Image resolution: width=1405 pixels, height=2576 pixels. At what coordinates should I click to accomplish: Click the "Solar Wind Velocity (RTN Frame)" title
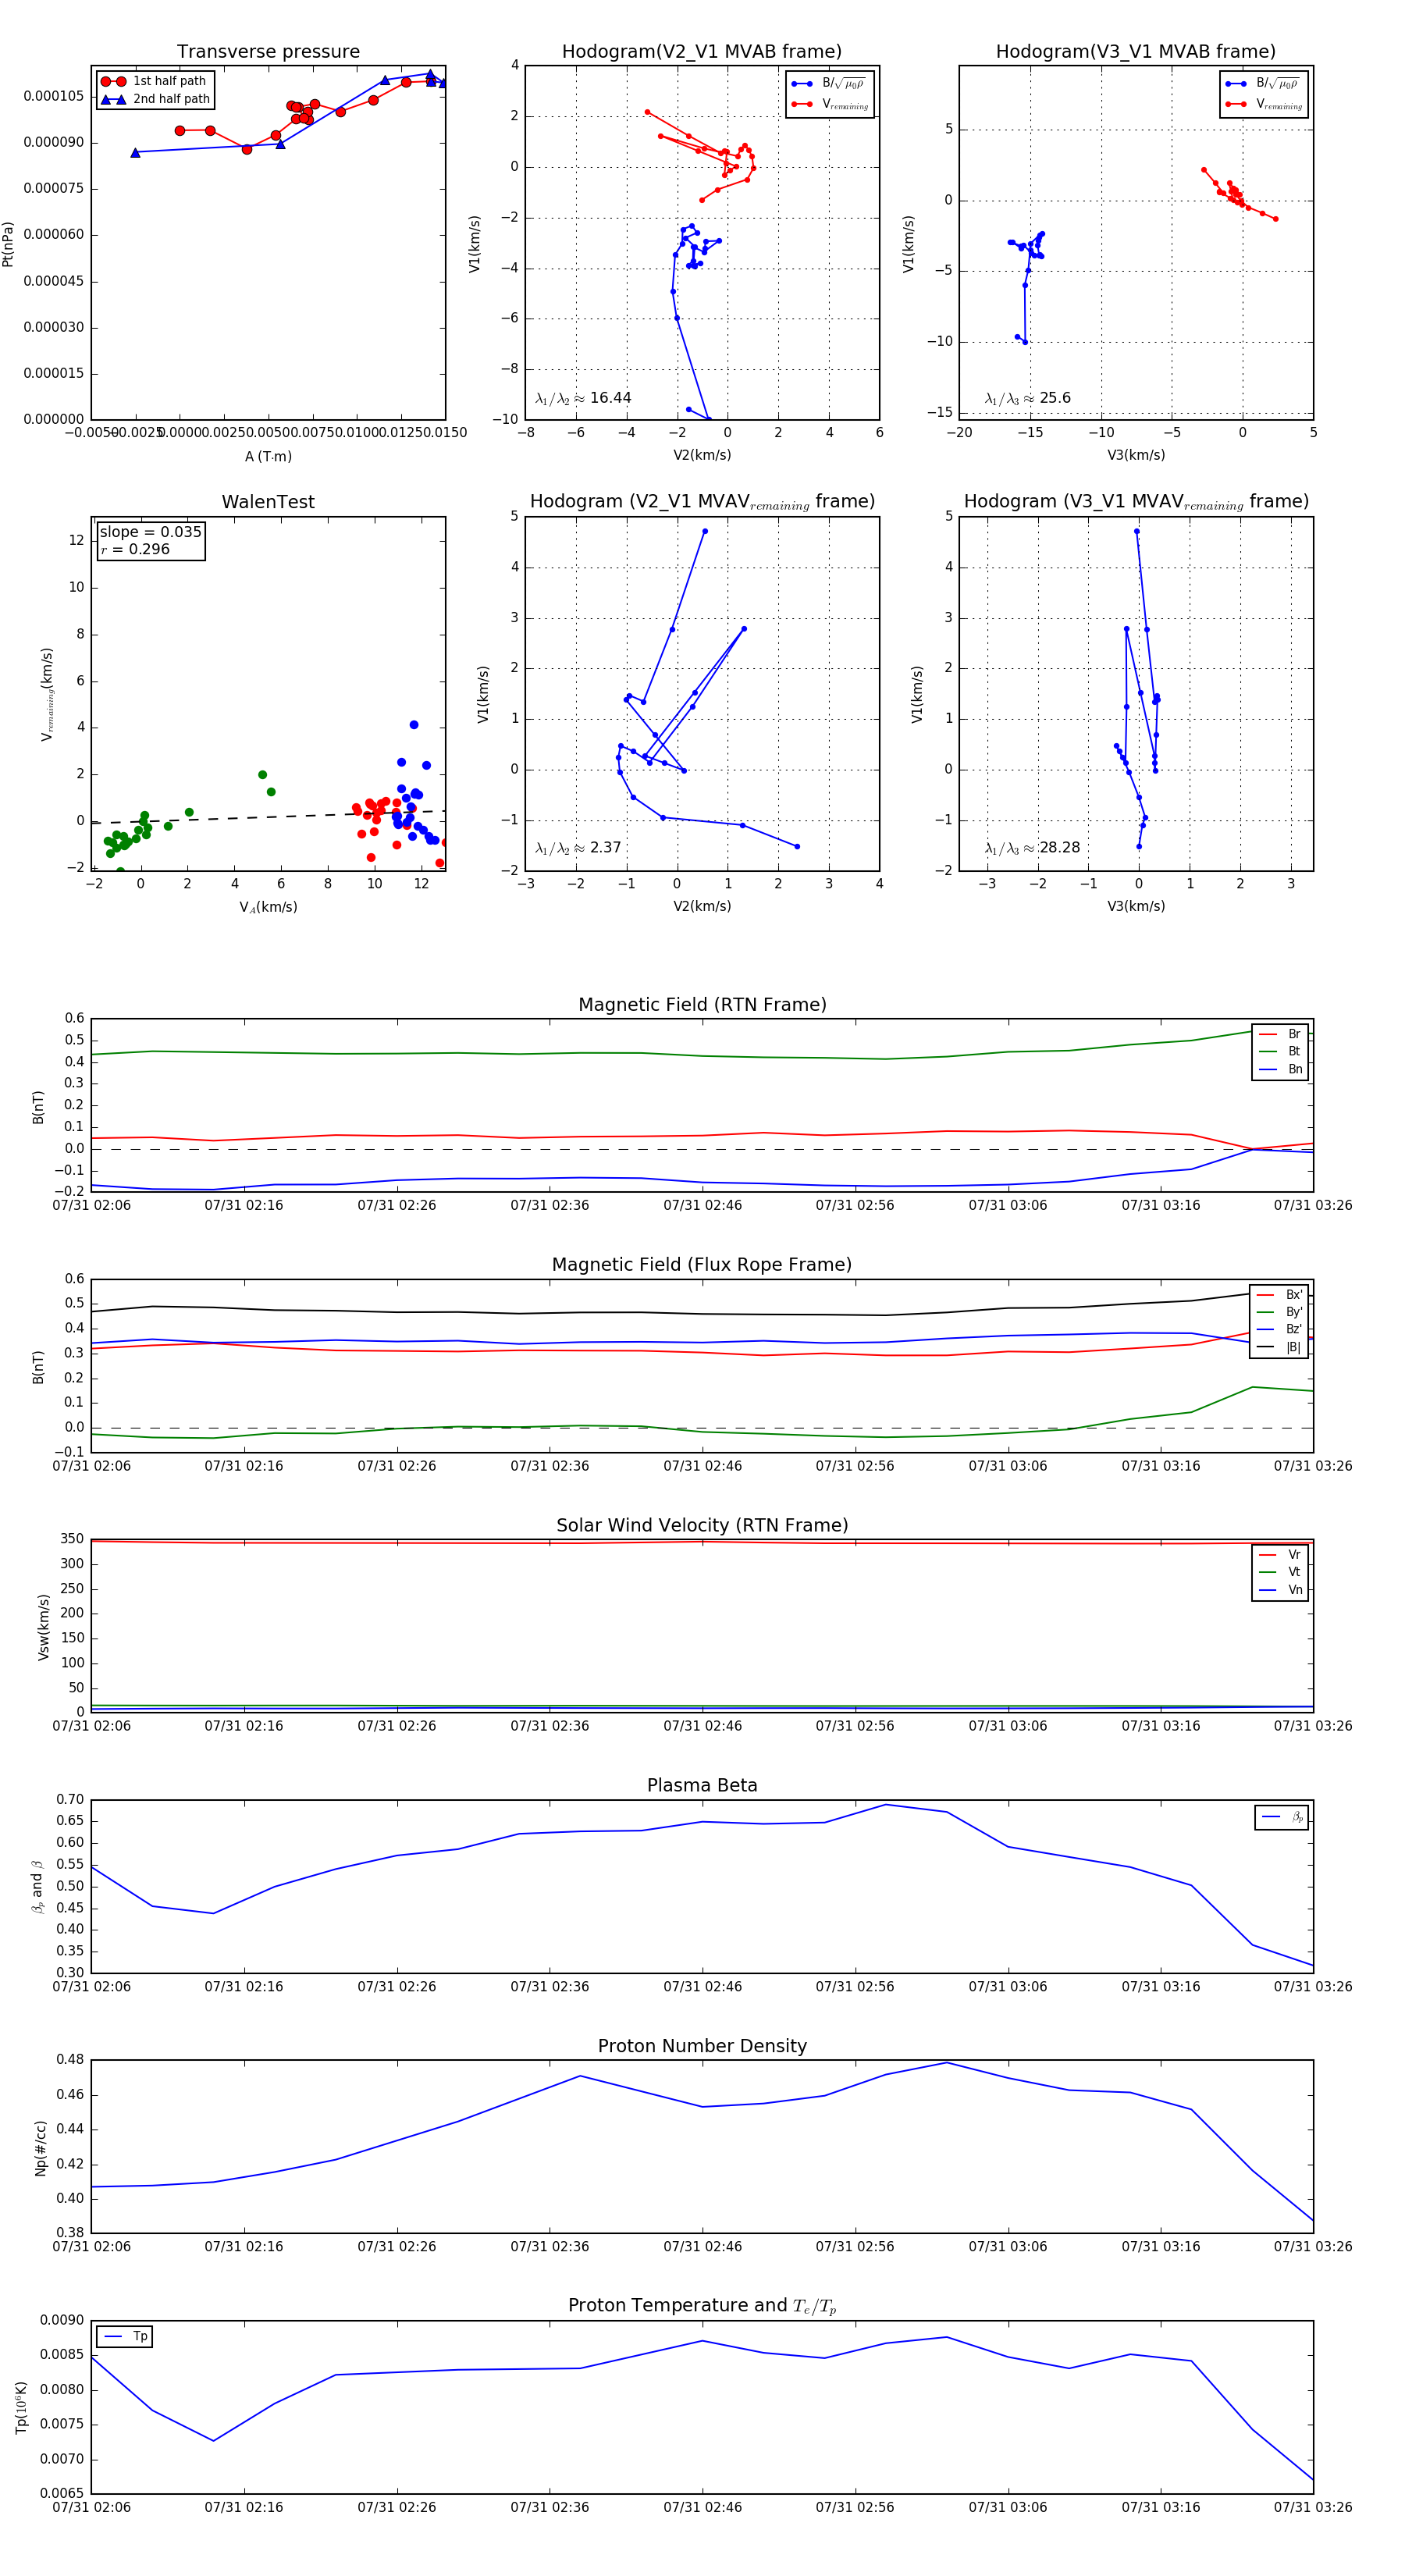coord(702,1526)
